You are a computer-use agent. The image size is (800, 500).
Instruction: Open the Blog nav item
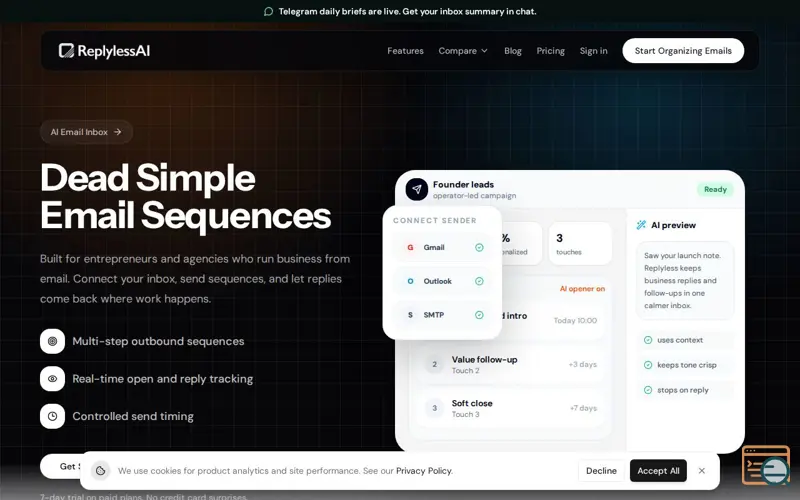(x=513, y=51)
